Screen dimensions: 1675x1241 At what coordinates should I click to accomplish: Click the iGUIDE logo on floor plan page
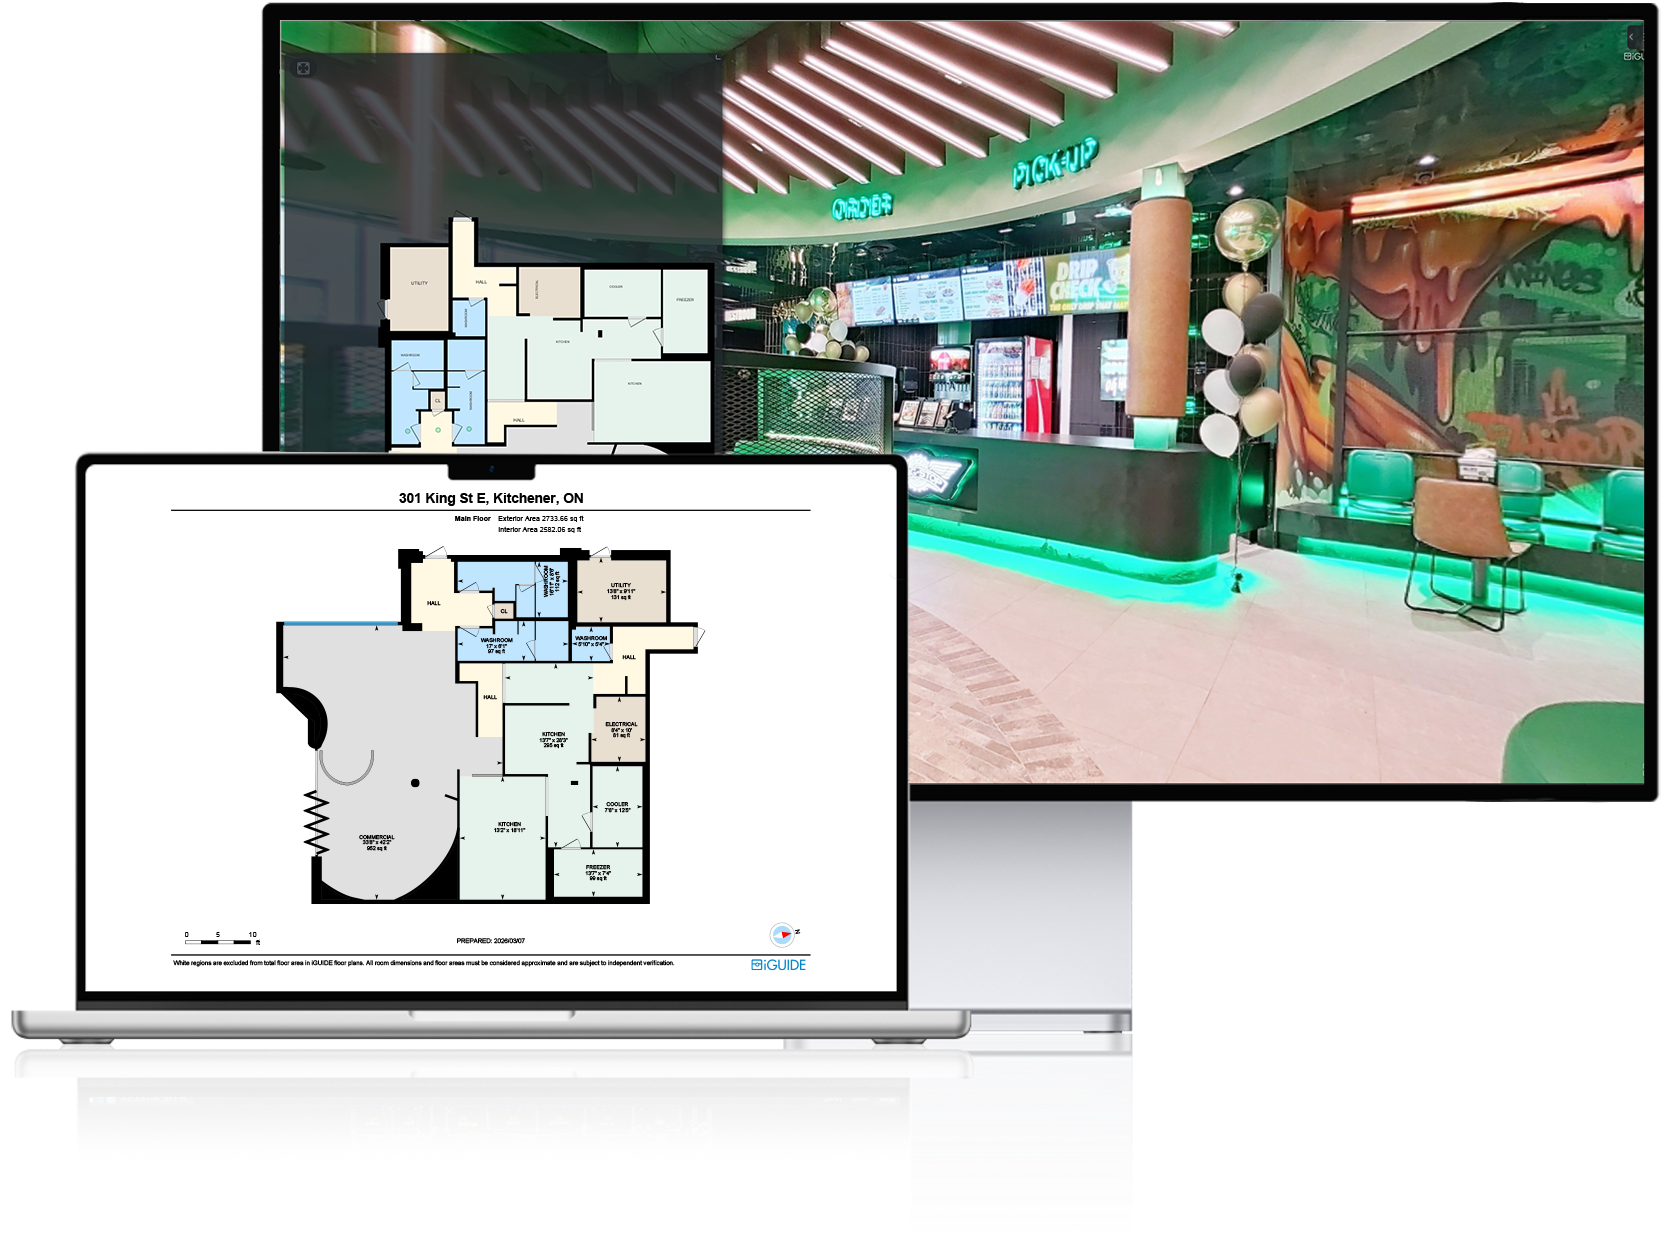coord(778,964)
